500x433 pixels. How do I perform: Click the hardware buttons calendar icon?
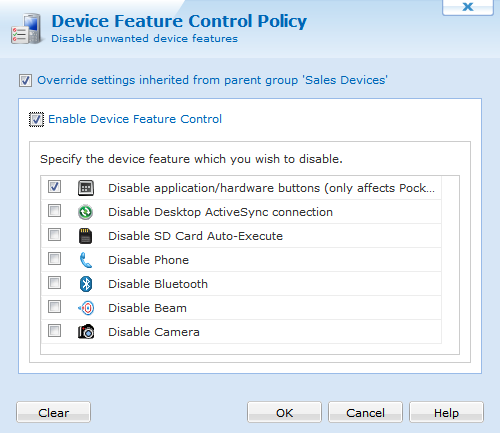[86, 188]
